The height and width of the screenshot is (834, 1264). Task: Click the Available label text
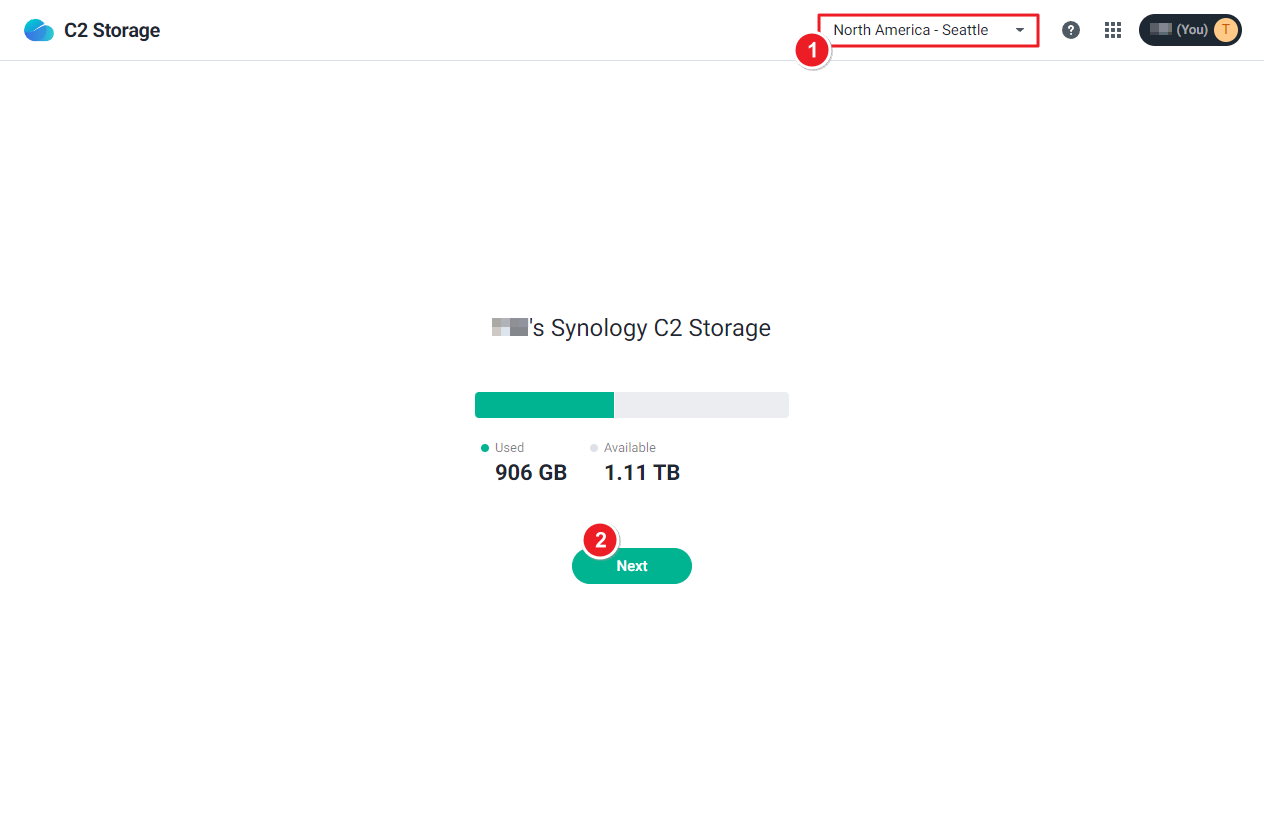[630, 448]
